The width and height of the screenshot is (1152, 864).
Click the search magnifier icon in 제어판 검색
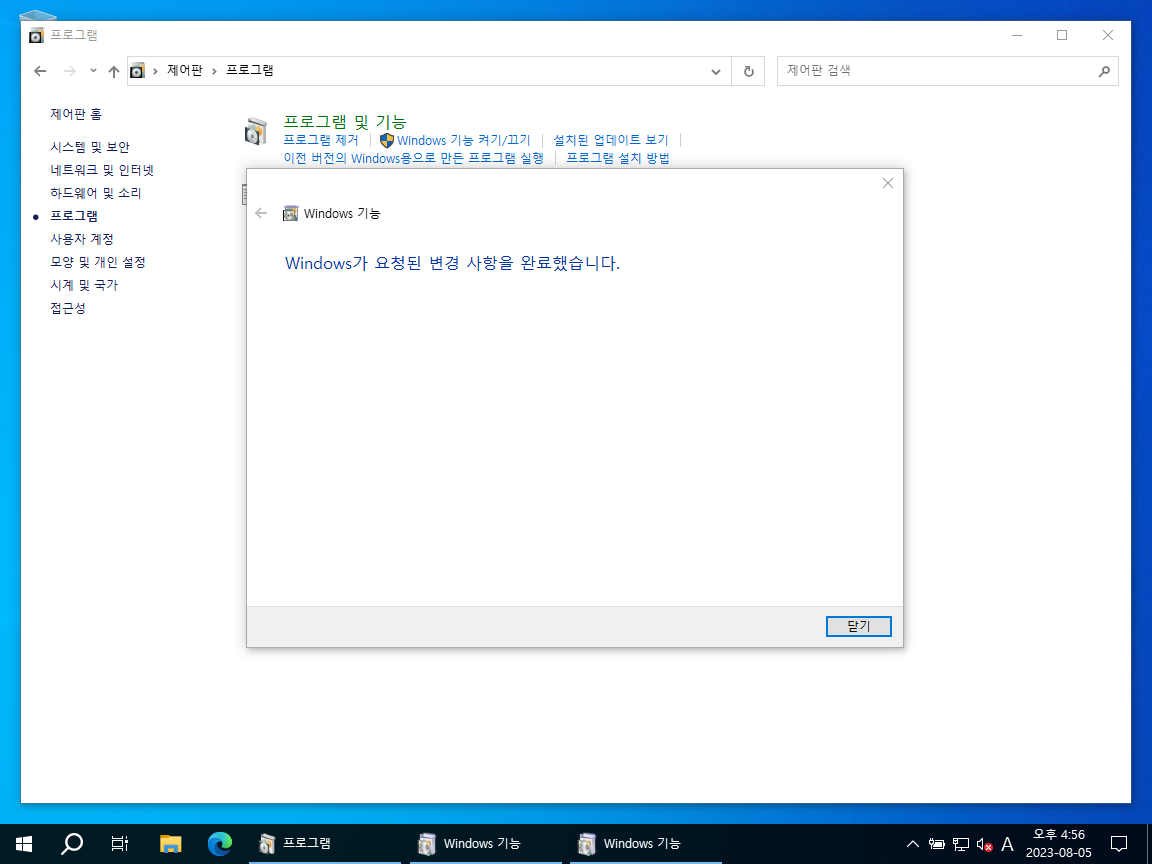(1104, 71)
